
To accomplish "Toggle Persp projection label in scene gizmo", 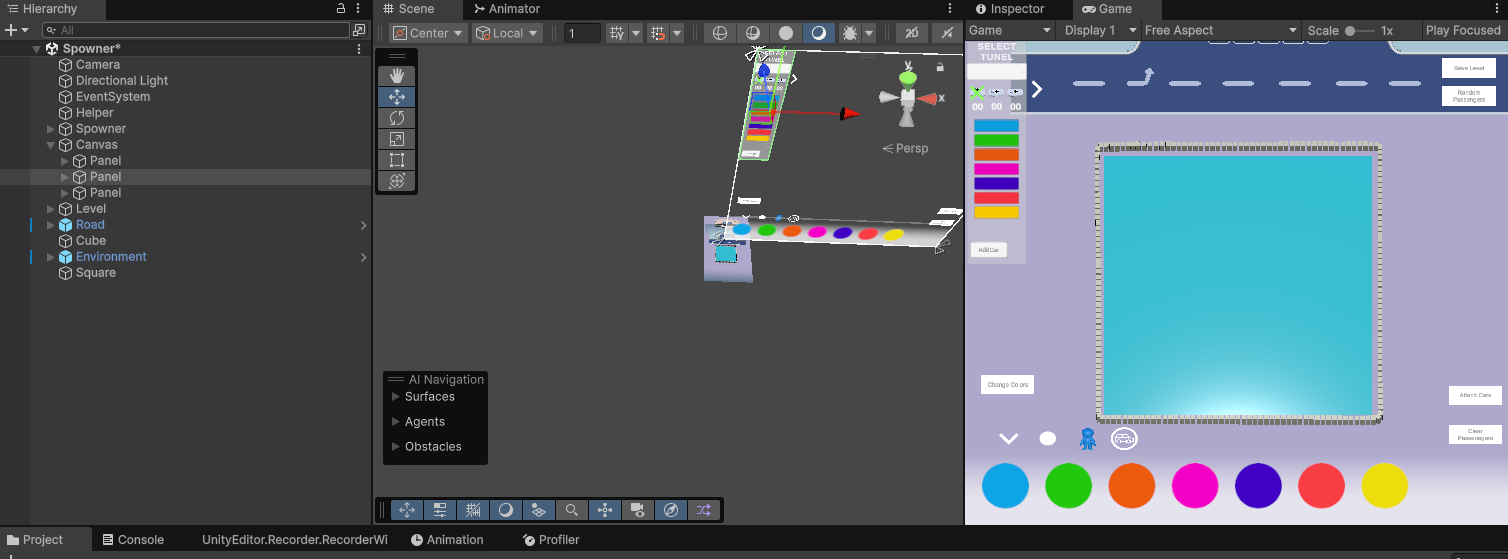I will click(905, 148).
